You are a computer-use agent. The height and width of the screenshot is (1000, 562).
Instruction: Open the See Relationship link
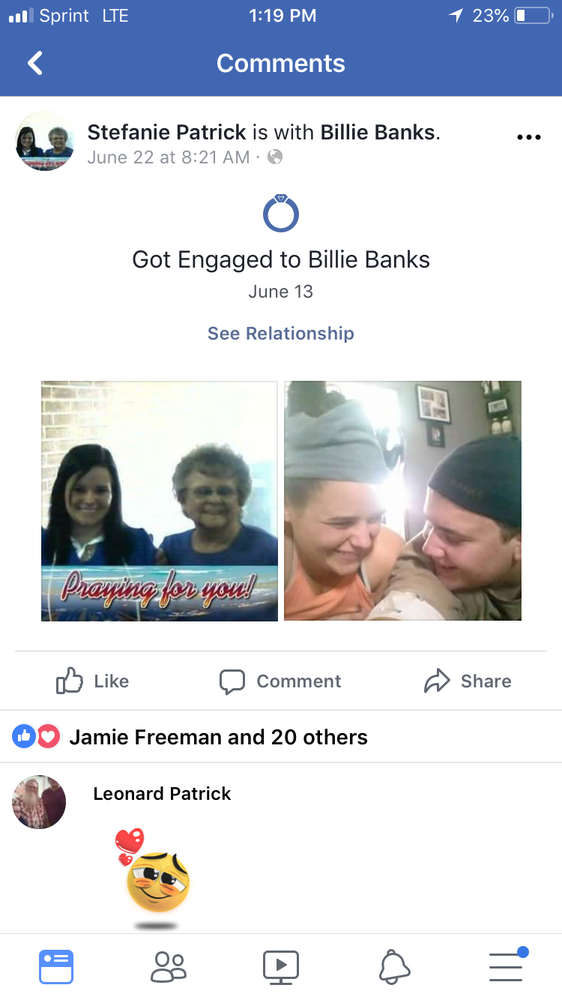click(281, 334)
